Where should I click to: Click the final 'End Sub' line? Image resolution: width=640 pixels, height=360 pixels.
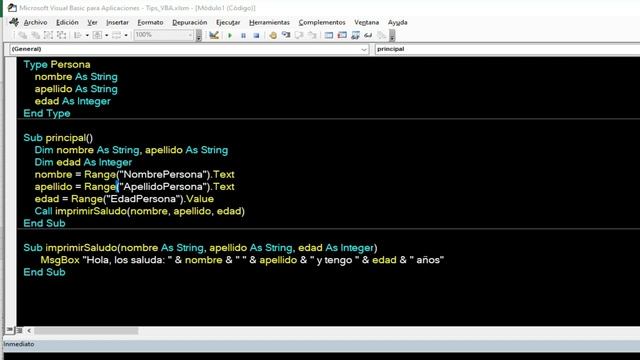click(x=44, y=272)
